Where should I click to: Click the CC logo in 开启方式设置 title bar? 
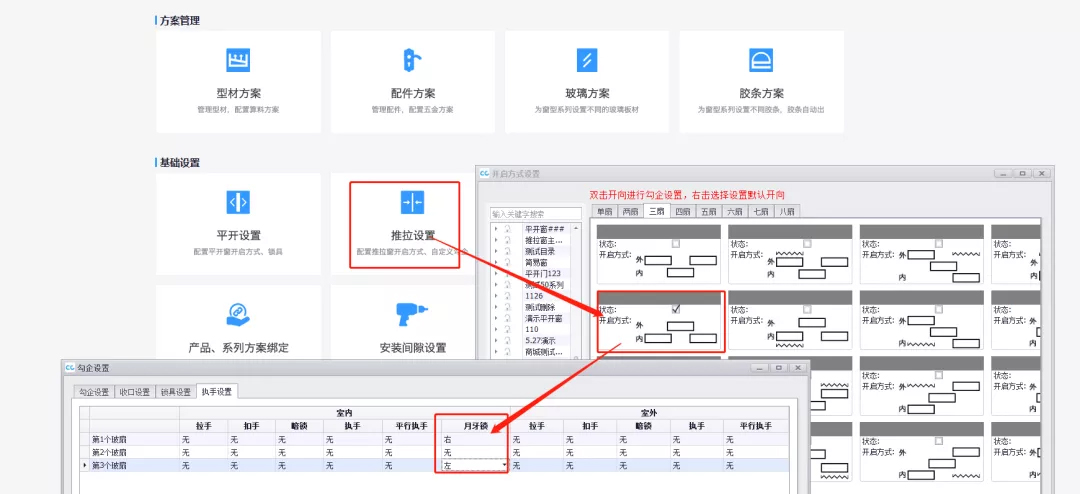(x=485, y=174)
